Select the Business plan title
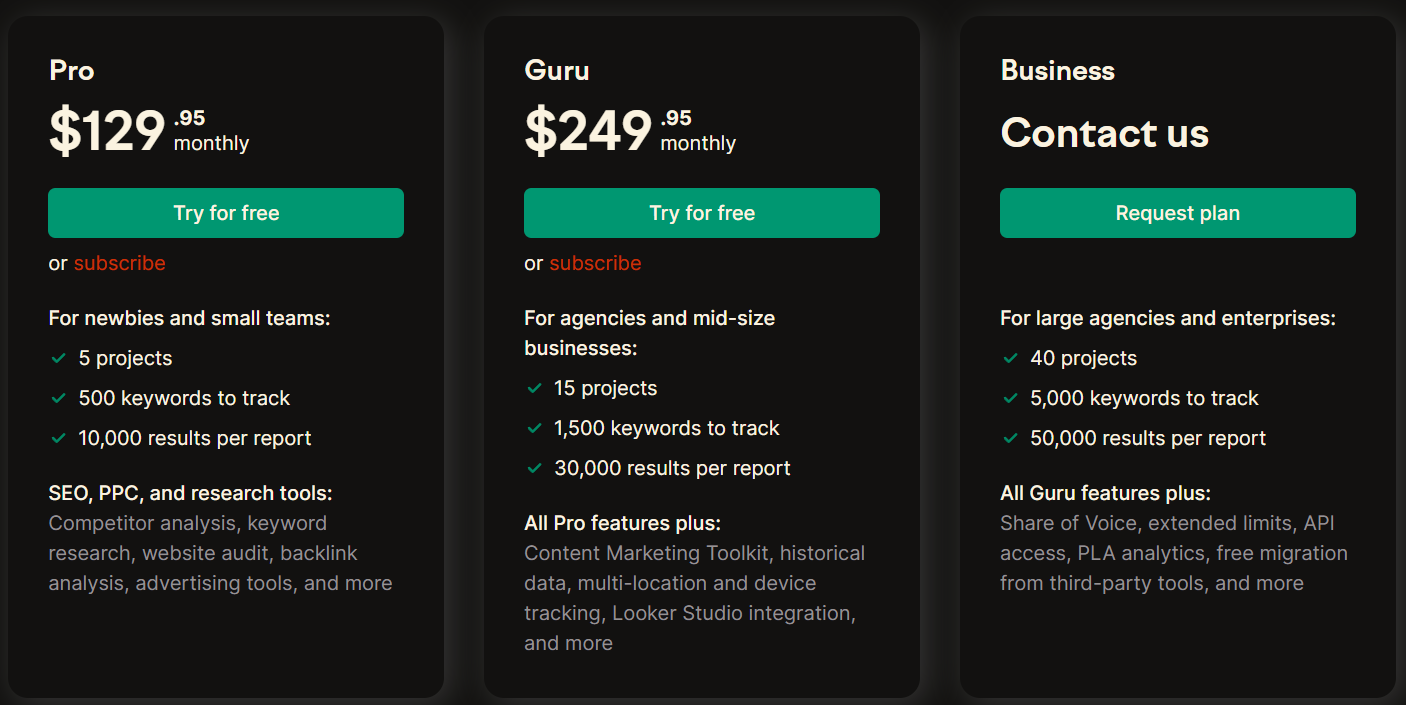The image size is (1406, 705). (1058, 71)
